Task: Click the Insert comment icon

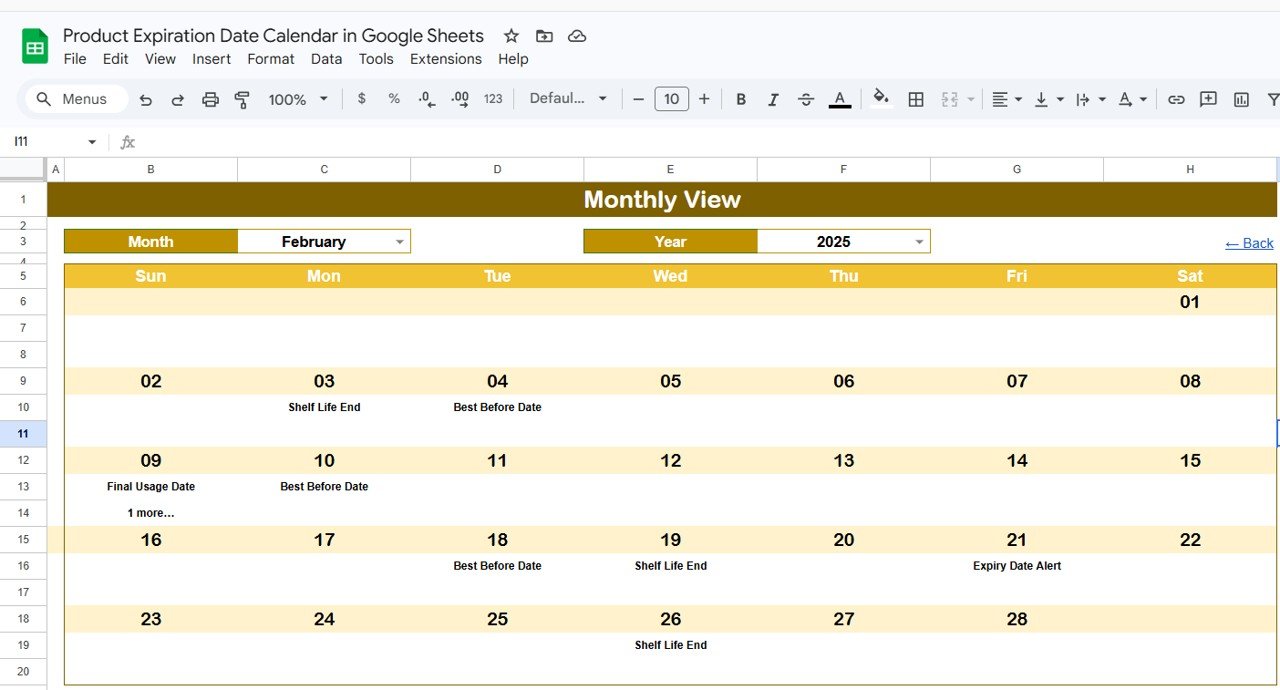Action: (1208, 99)
